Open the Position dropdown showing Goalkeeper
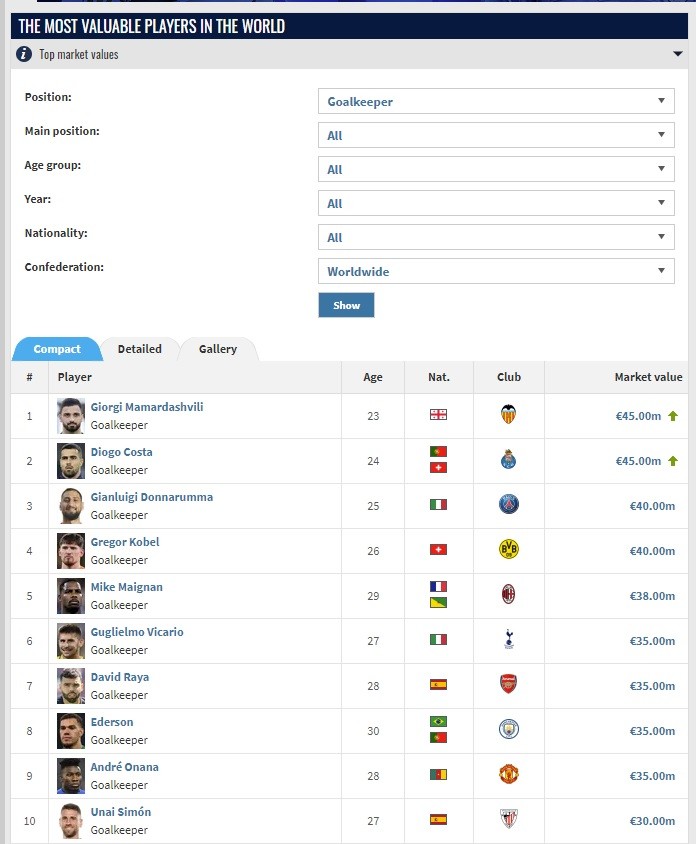696x844 pixels. [x=496, y=101]
